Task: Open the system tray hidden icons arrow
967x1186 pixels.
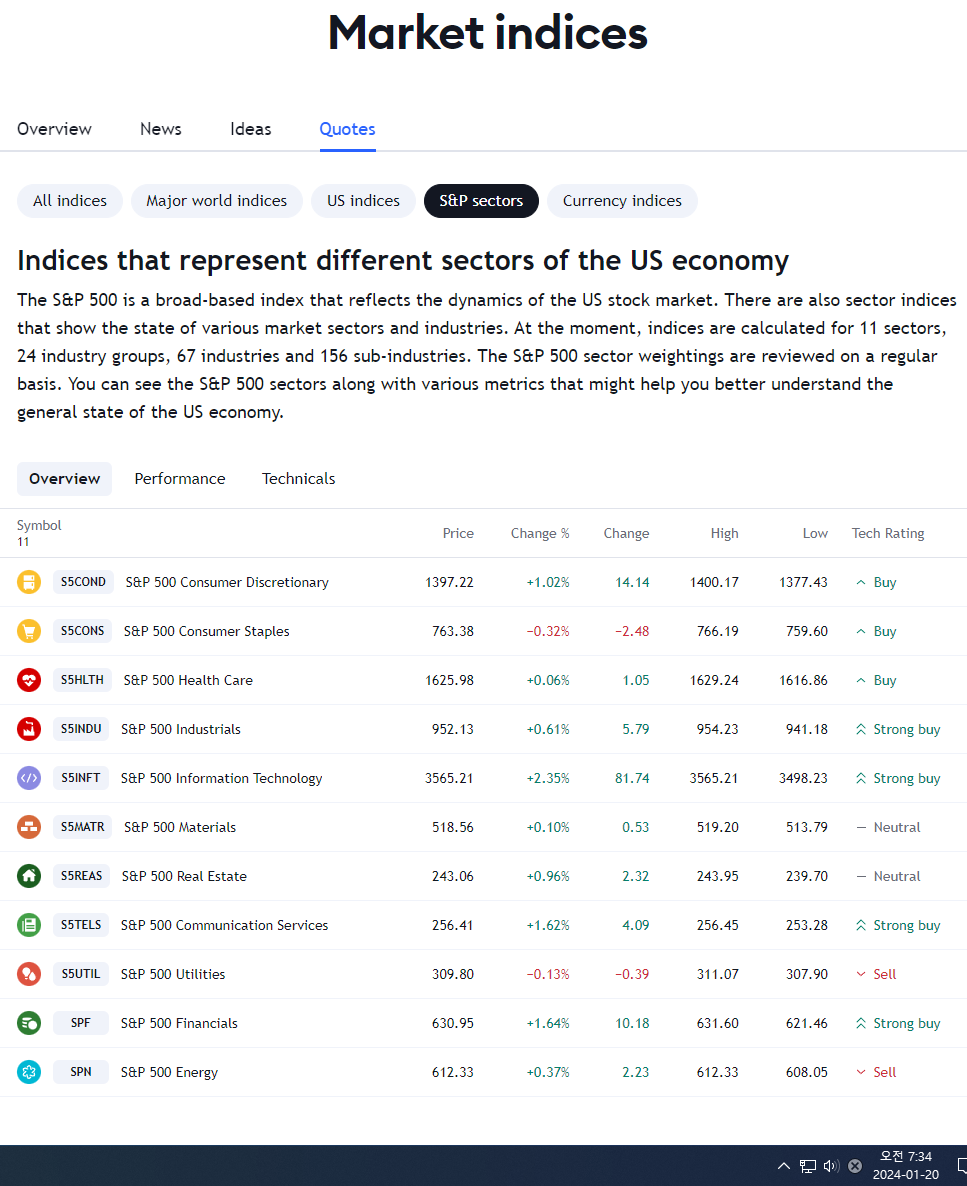Action: pos(784,1166)
